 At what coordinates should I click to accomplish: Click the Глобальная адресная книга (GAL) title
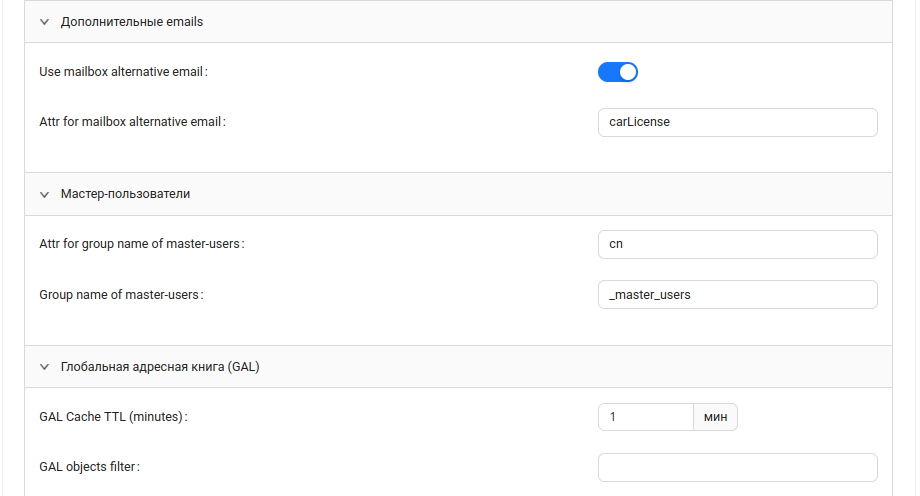coord(160,367)
